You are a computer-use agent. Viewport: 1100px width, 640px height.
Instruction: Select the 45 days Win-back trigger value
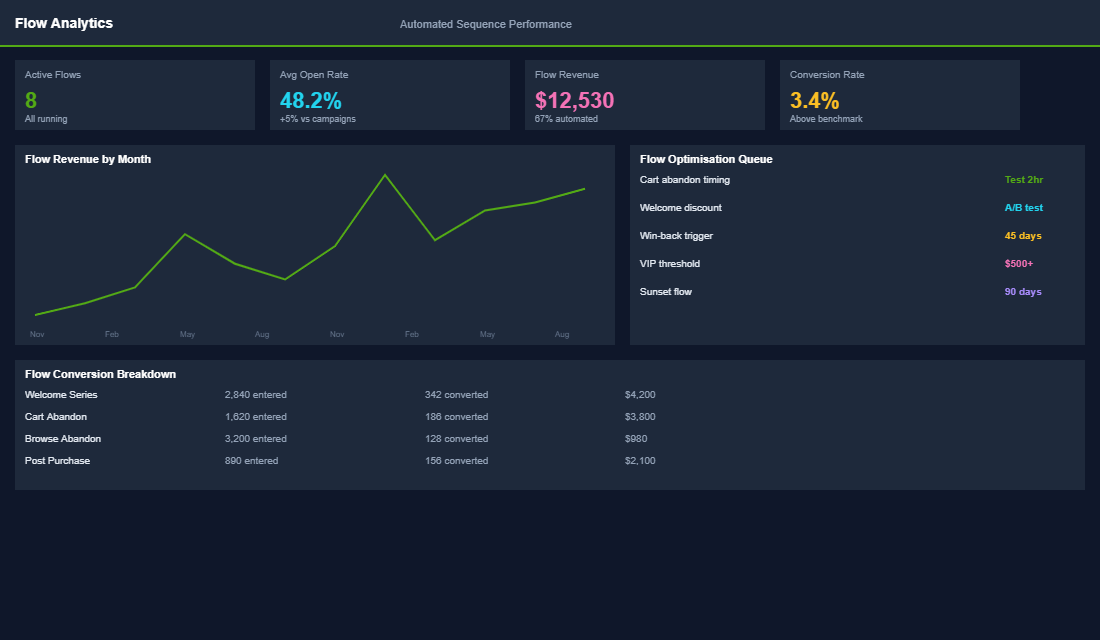[x=1023, y=235]
